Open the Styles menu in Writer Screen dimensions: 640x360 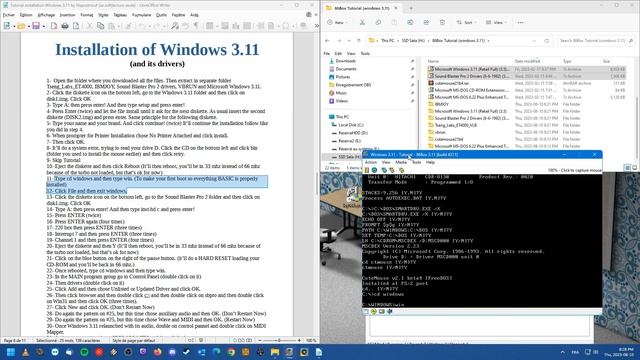103,15
